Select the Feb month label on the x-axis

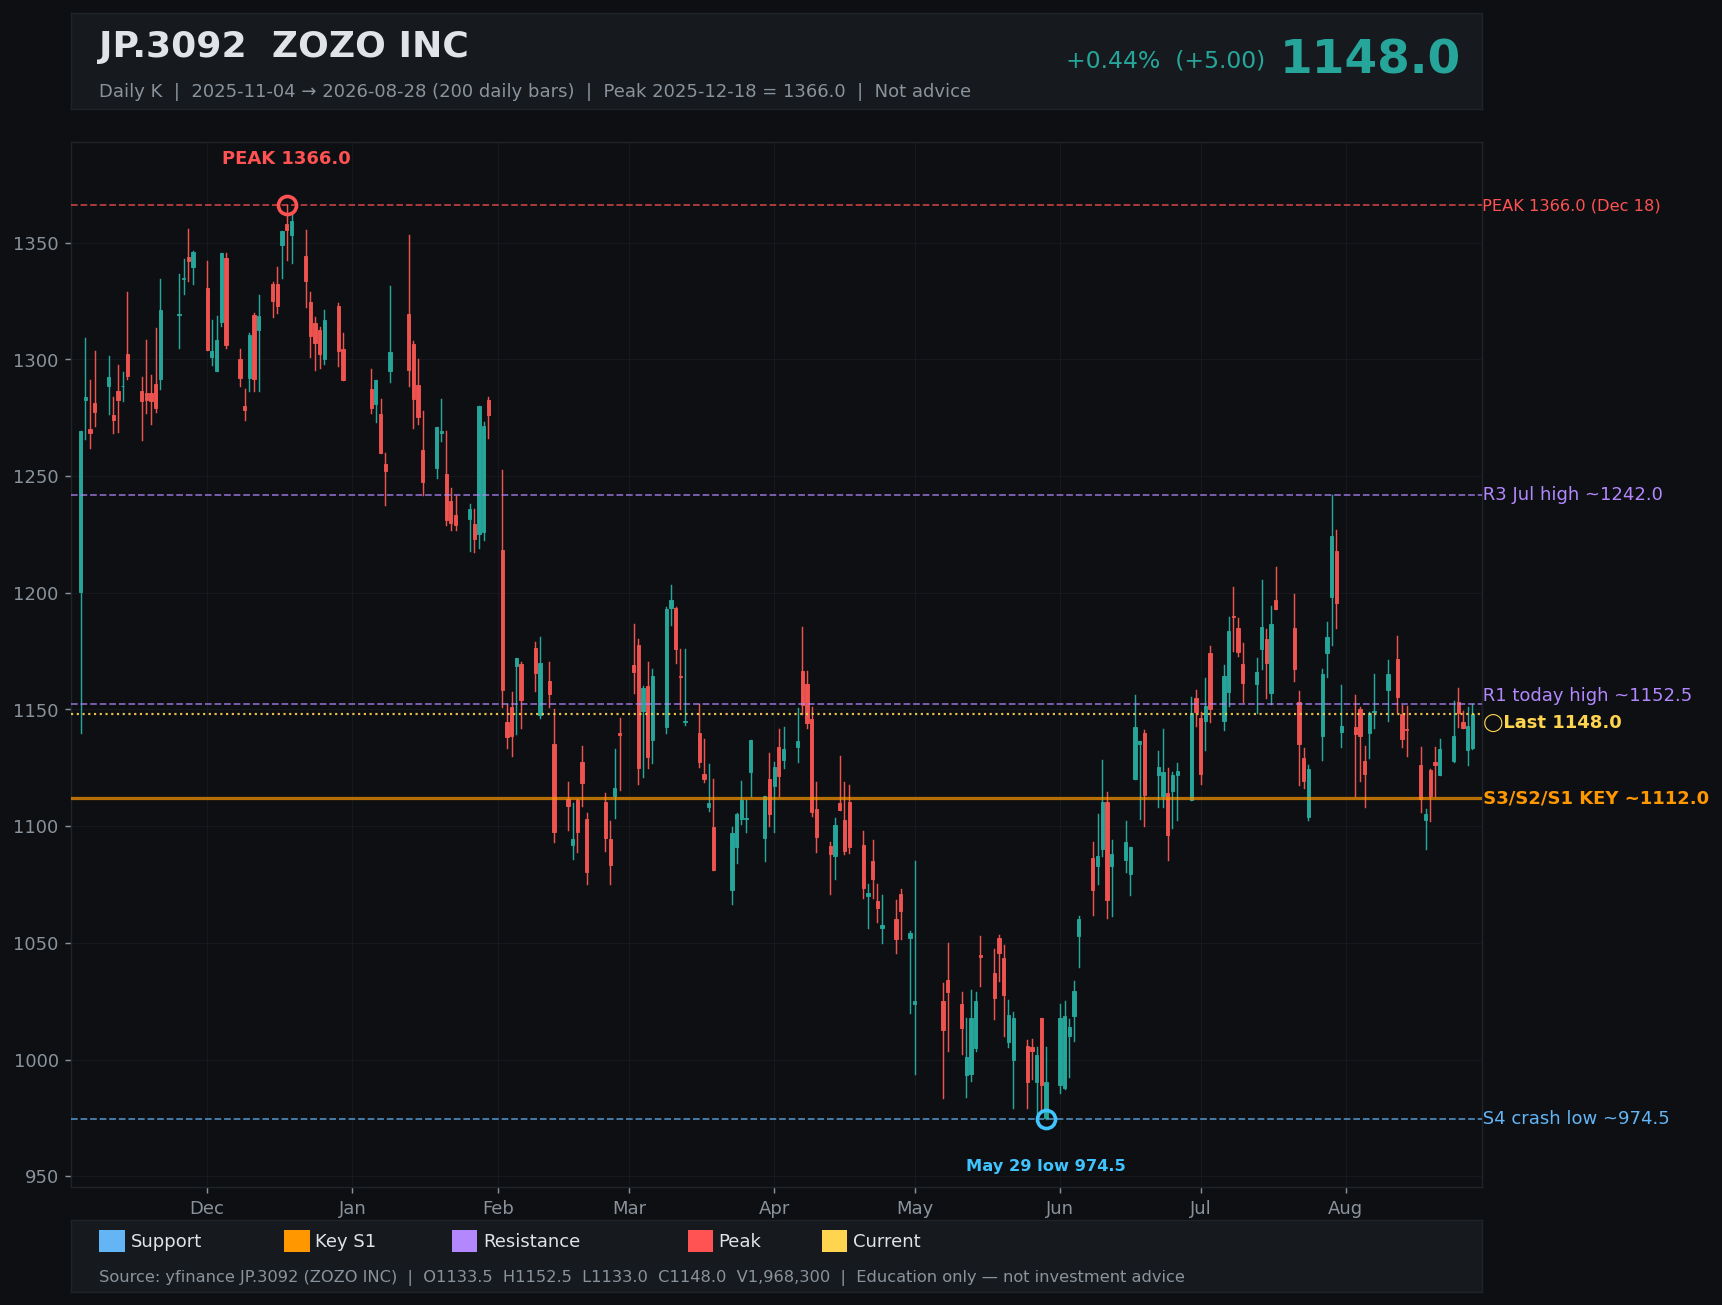point(498,1208)
